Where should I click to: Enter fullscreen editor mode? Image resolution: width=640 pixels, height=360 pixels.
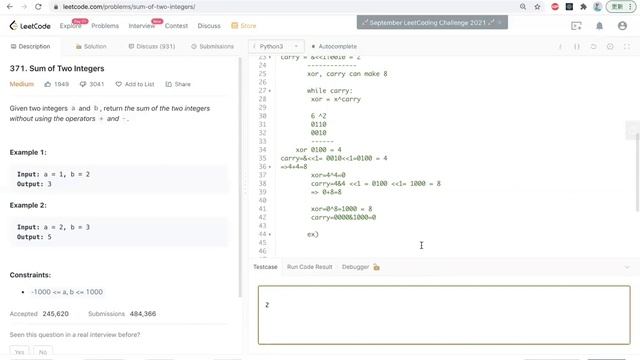click(627, 47)
